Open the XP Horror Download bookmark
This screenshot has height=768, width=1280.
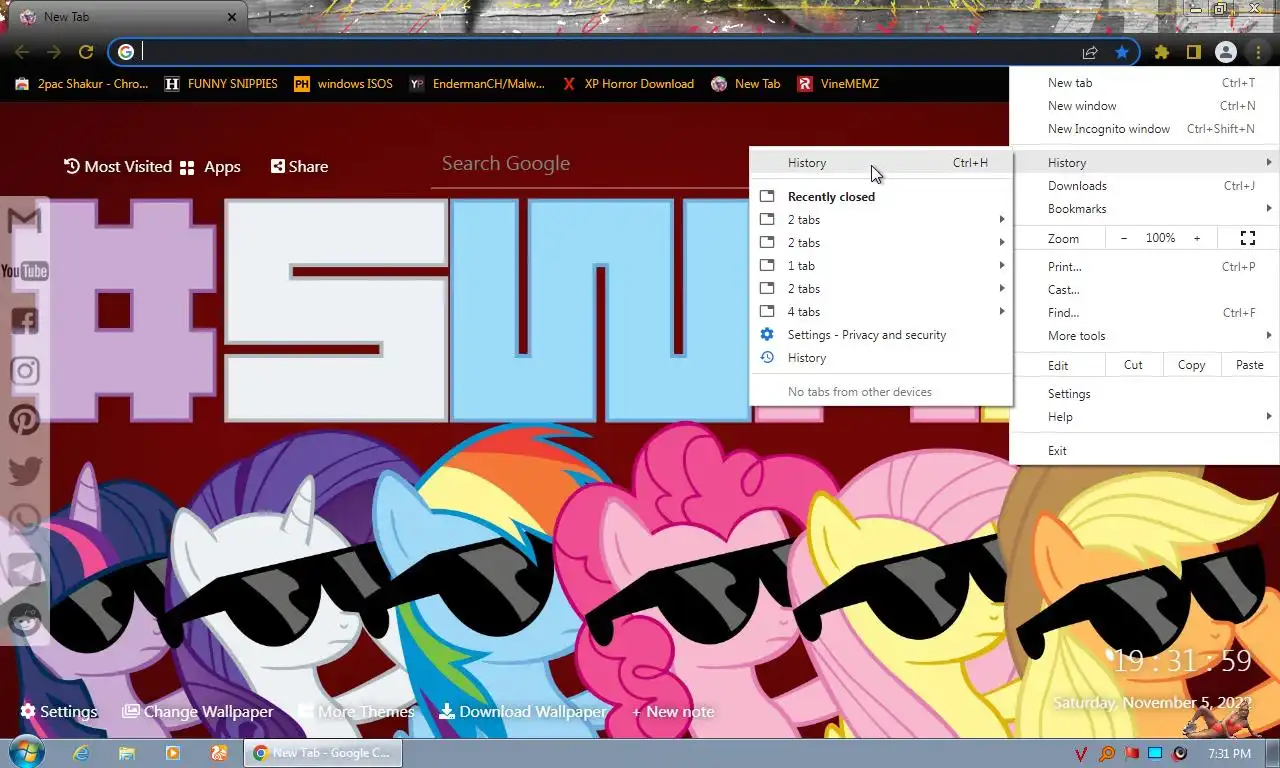(627, 84)
